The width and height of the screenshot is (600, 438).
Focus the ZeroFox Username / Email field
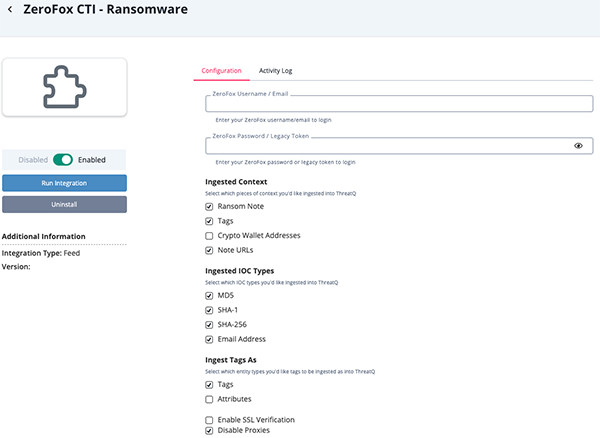399,104
